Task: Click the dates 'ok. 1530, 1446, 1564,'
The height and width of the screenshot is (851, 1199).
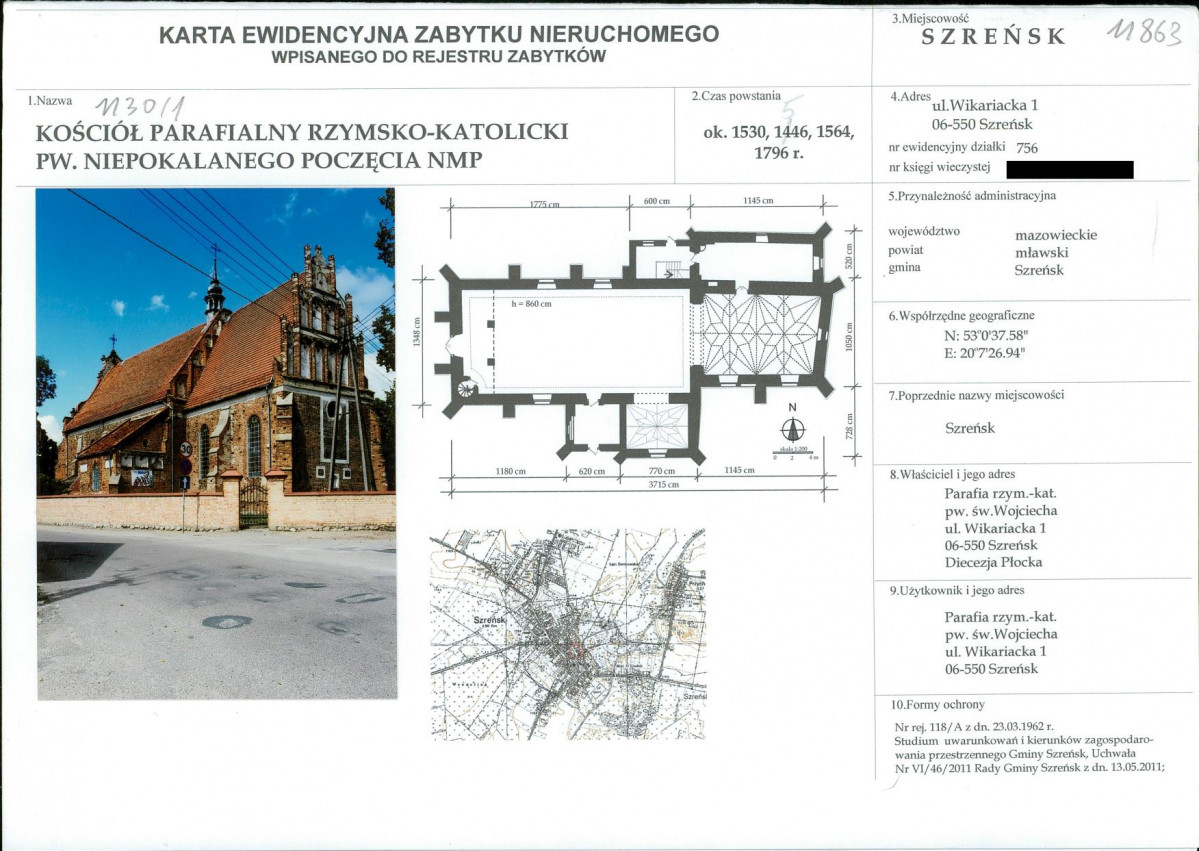Action: 778,132
